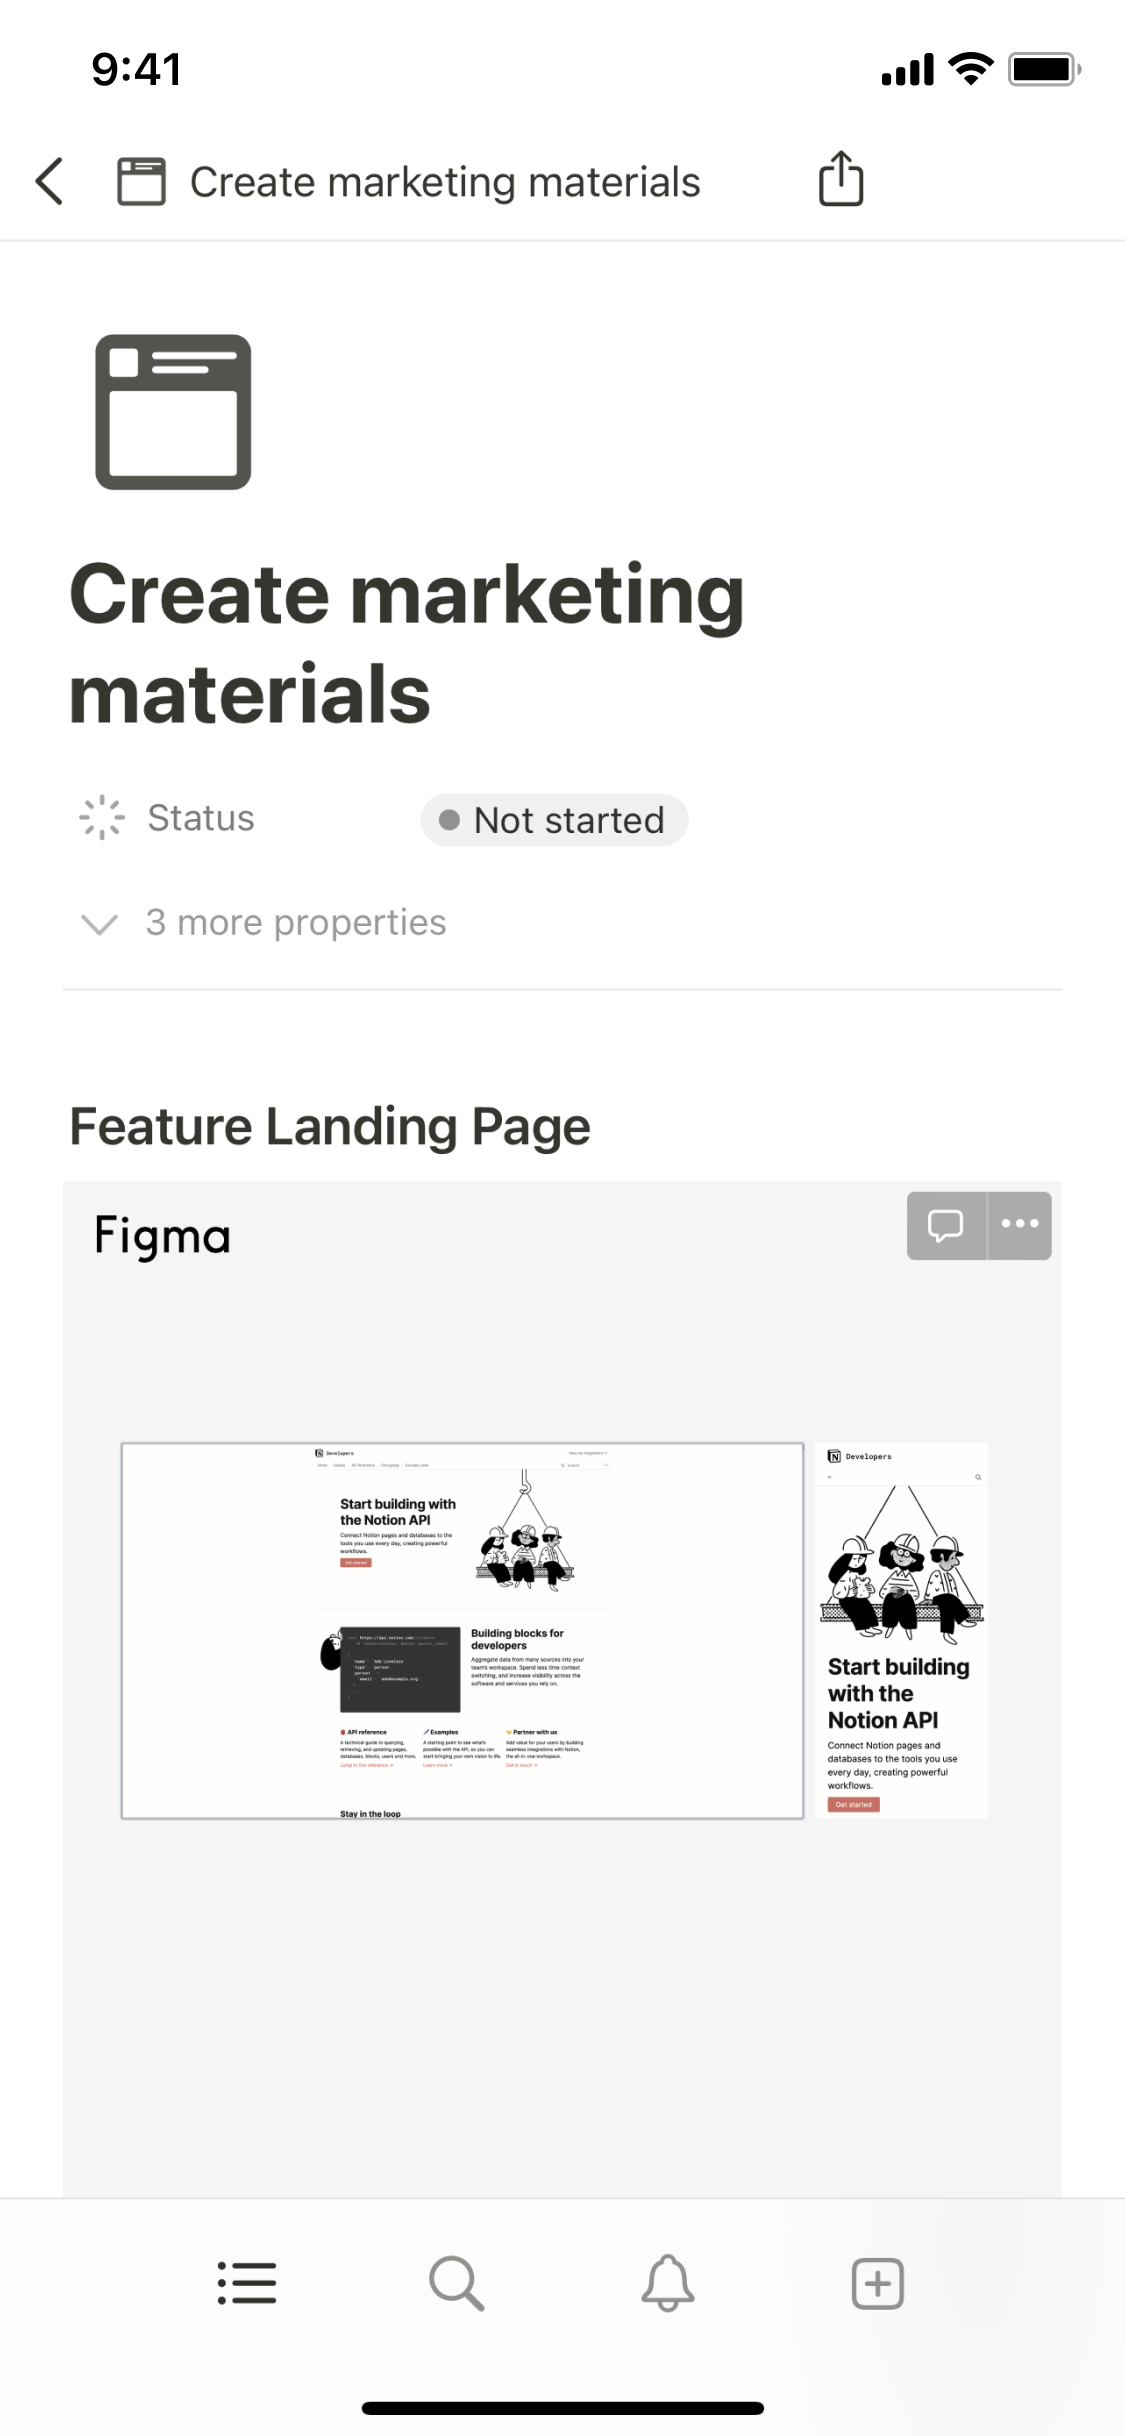Tap the breadcrumb page title in header
1125x2436 pixels.
[445, 182]
